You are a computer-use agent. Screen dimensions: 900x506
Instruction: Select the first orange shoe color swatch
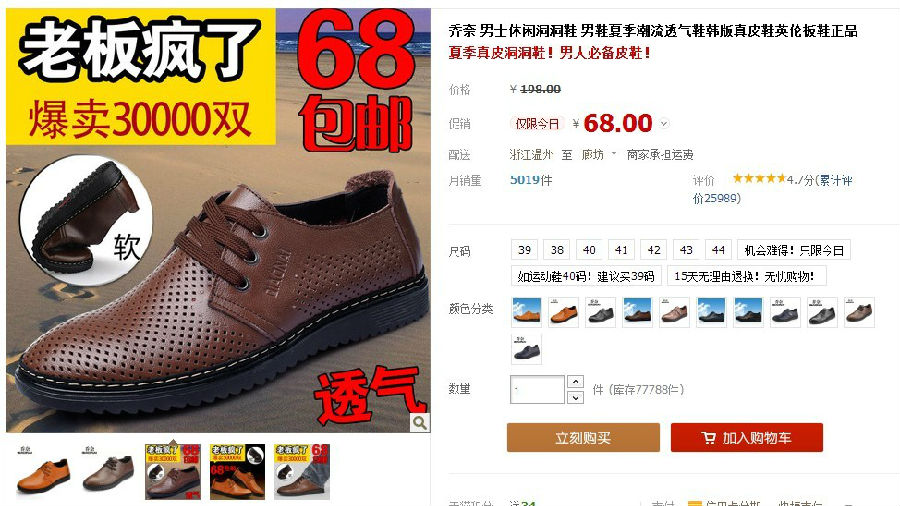(526, 313)
